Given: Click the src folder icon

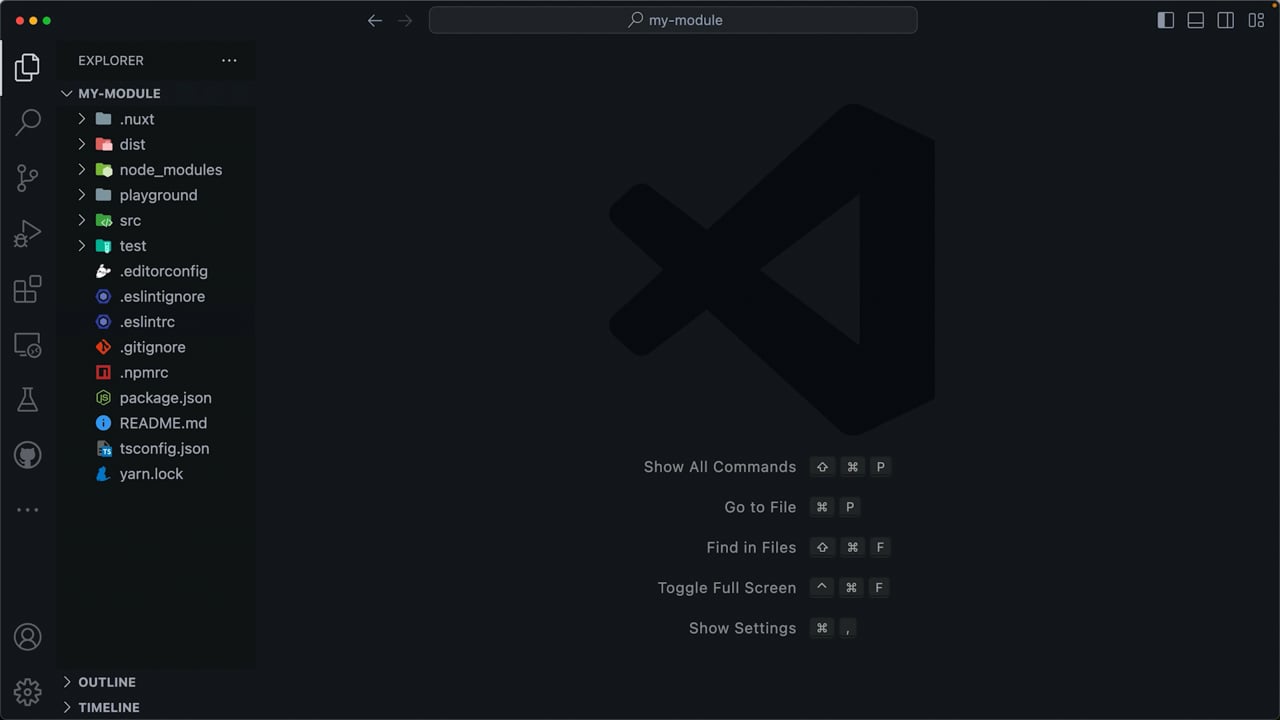Looking at the screenshot, I should tap(103, 220).
